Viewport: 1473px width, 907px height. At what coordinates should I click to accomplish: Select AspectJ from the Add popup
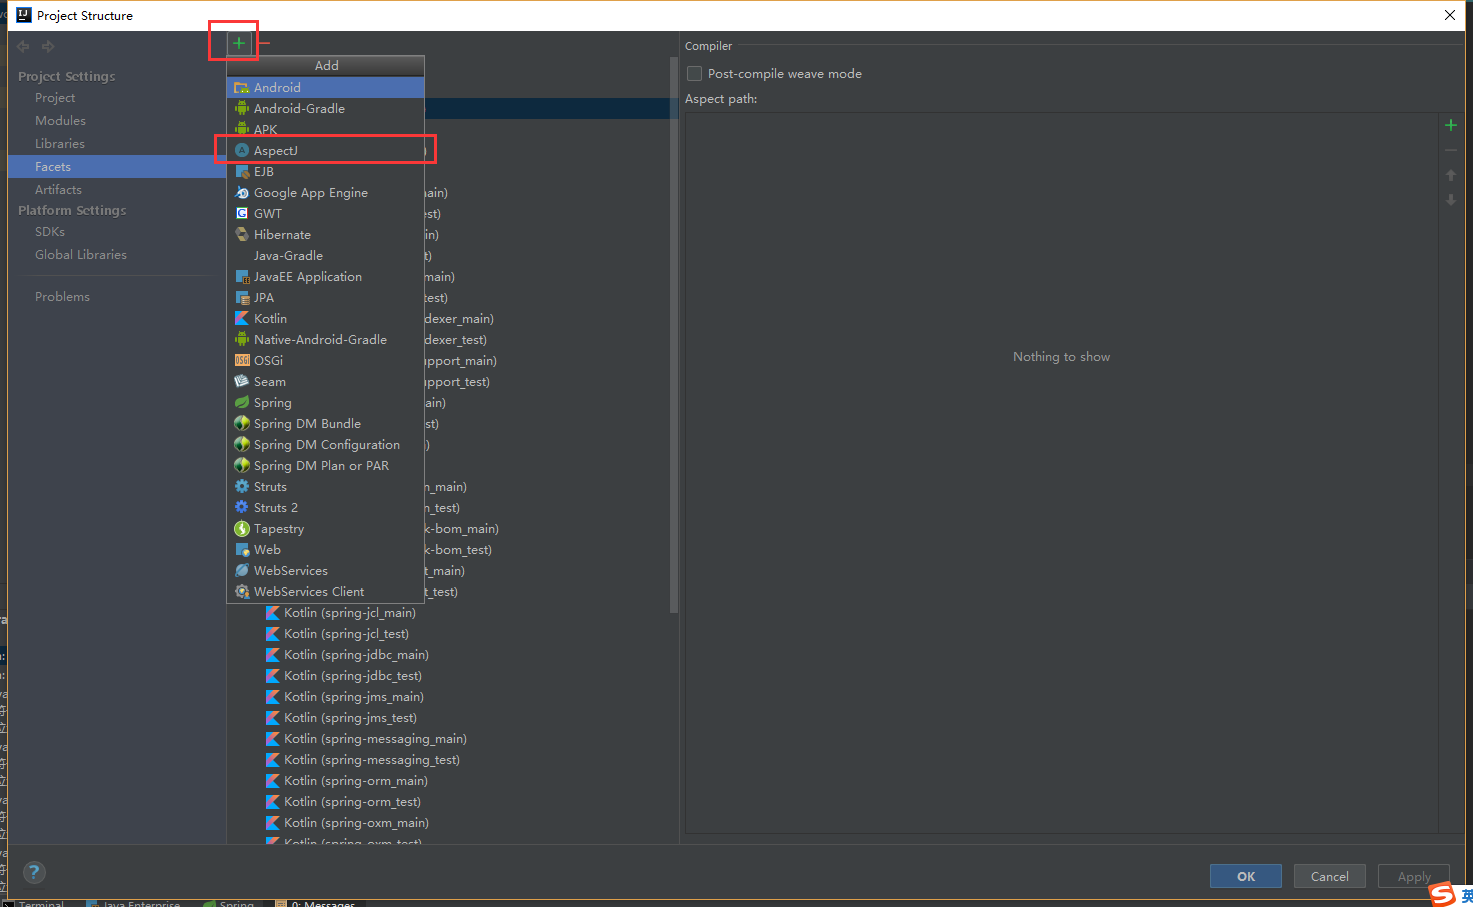coord(326,151)
